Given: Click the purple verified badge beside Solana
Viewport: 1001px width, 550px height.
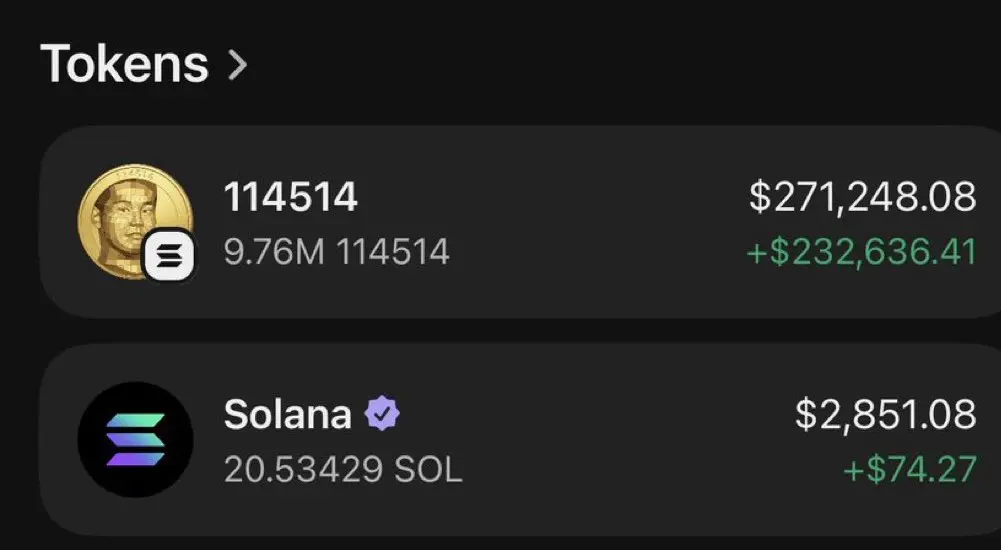Looking at the screenshot, I should pos(381,413).
